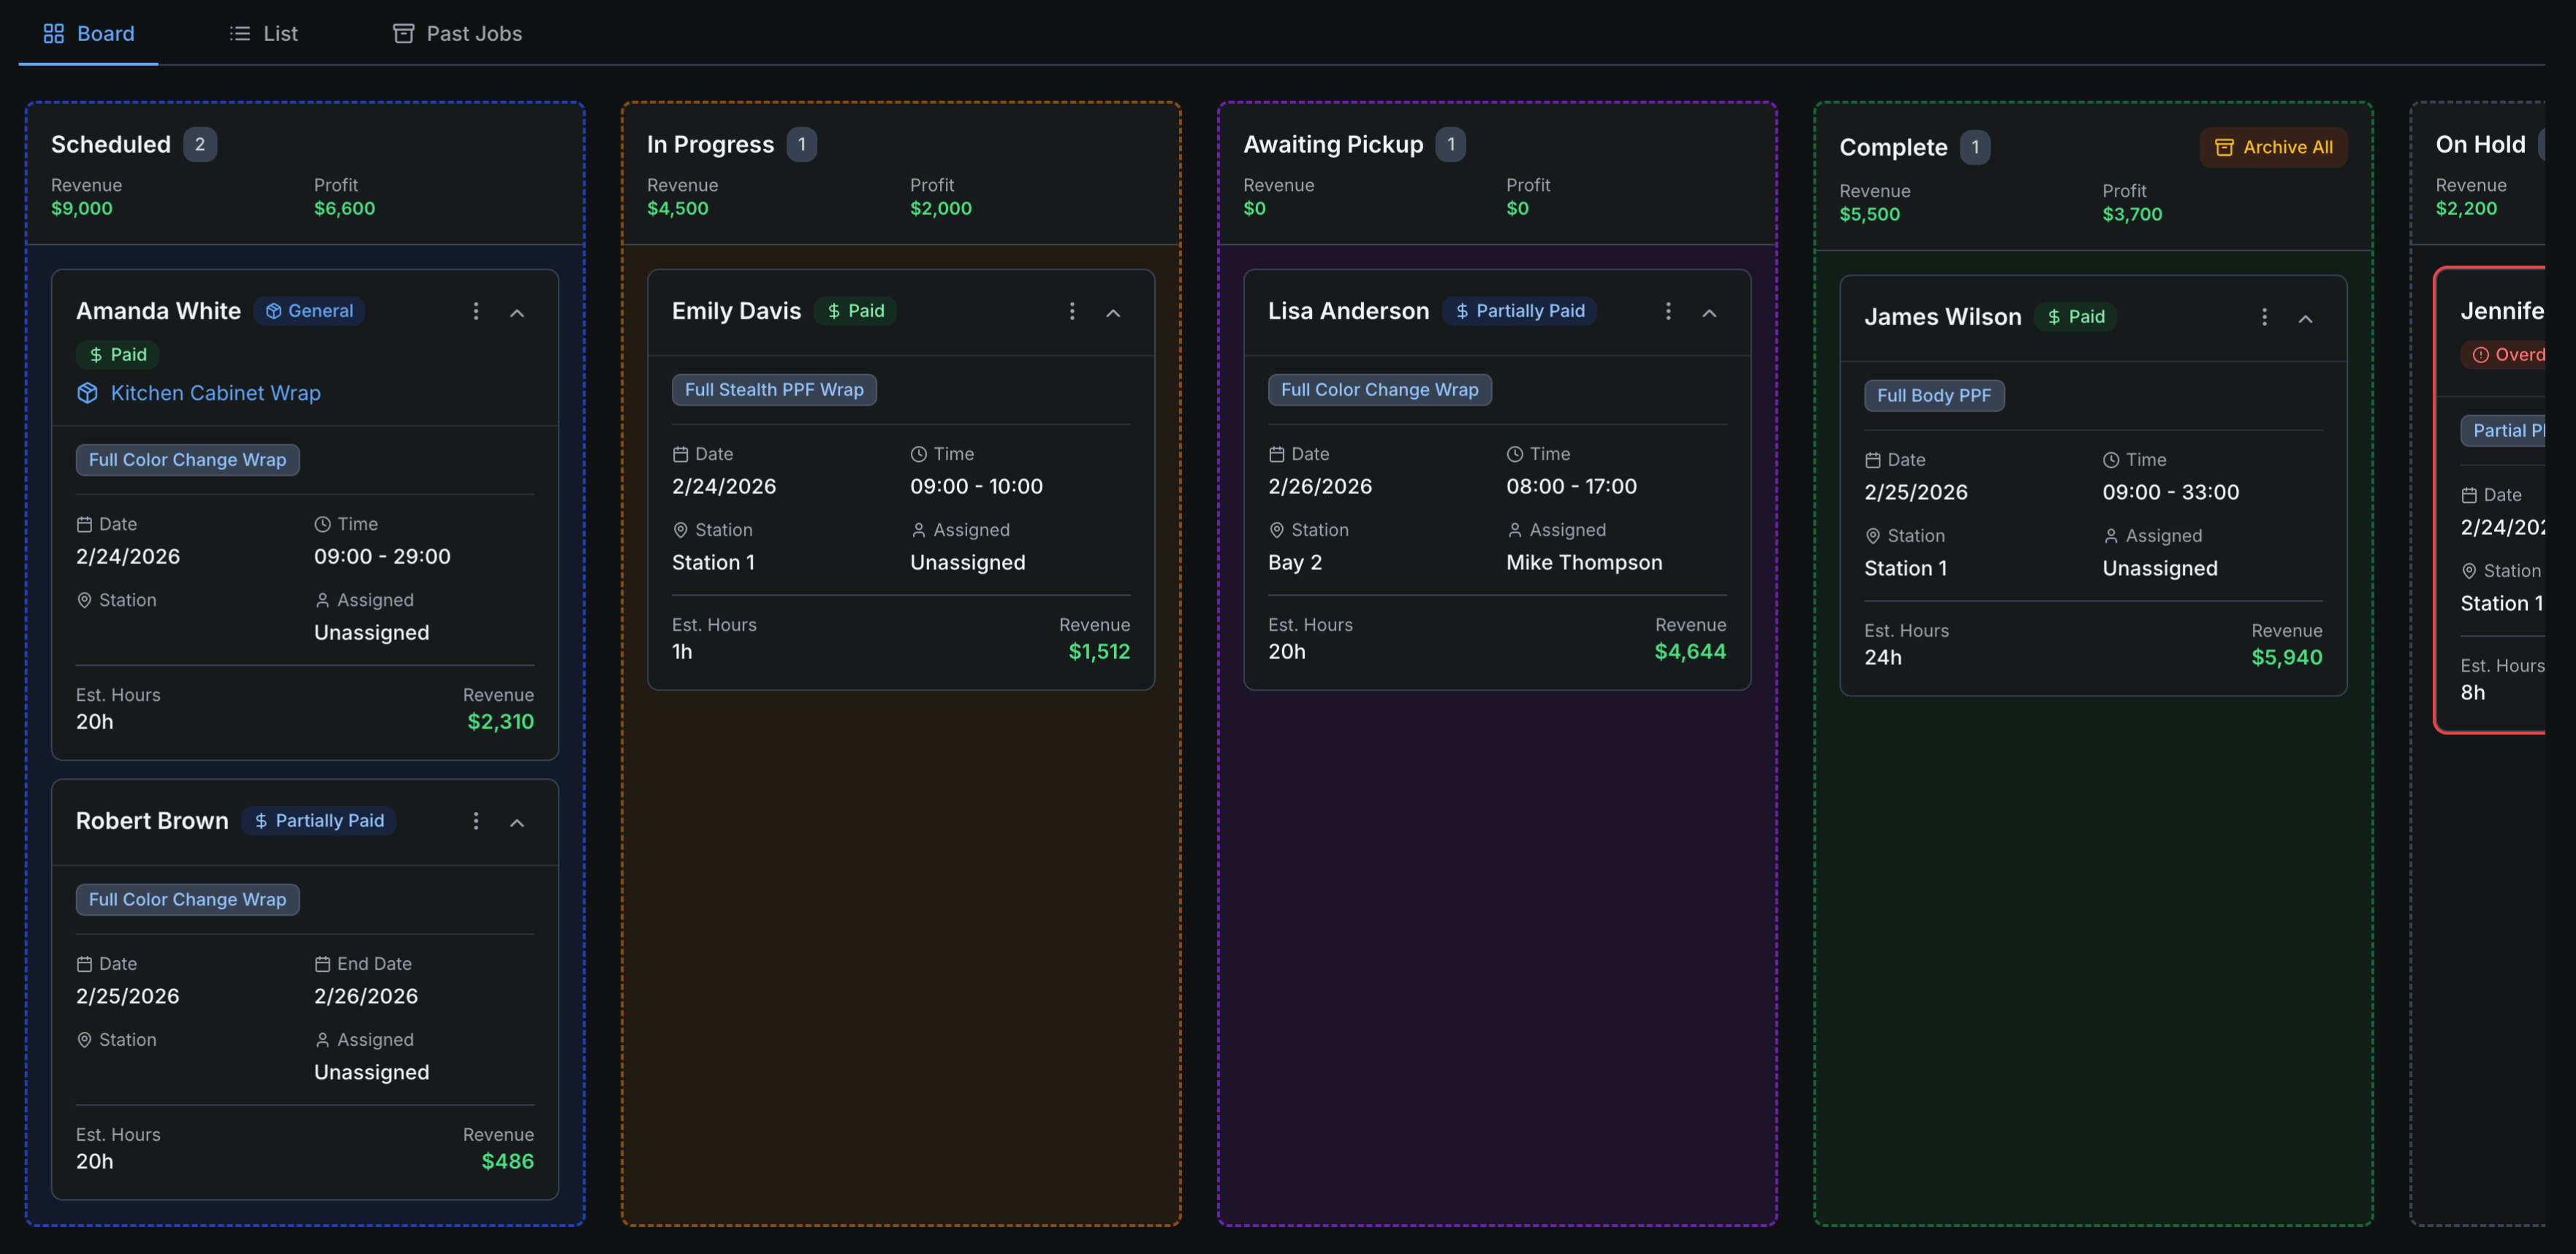
Task: Open Emily Davis card three-dot menu
Action: (1072, 312)
